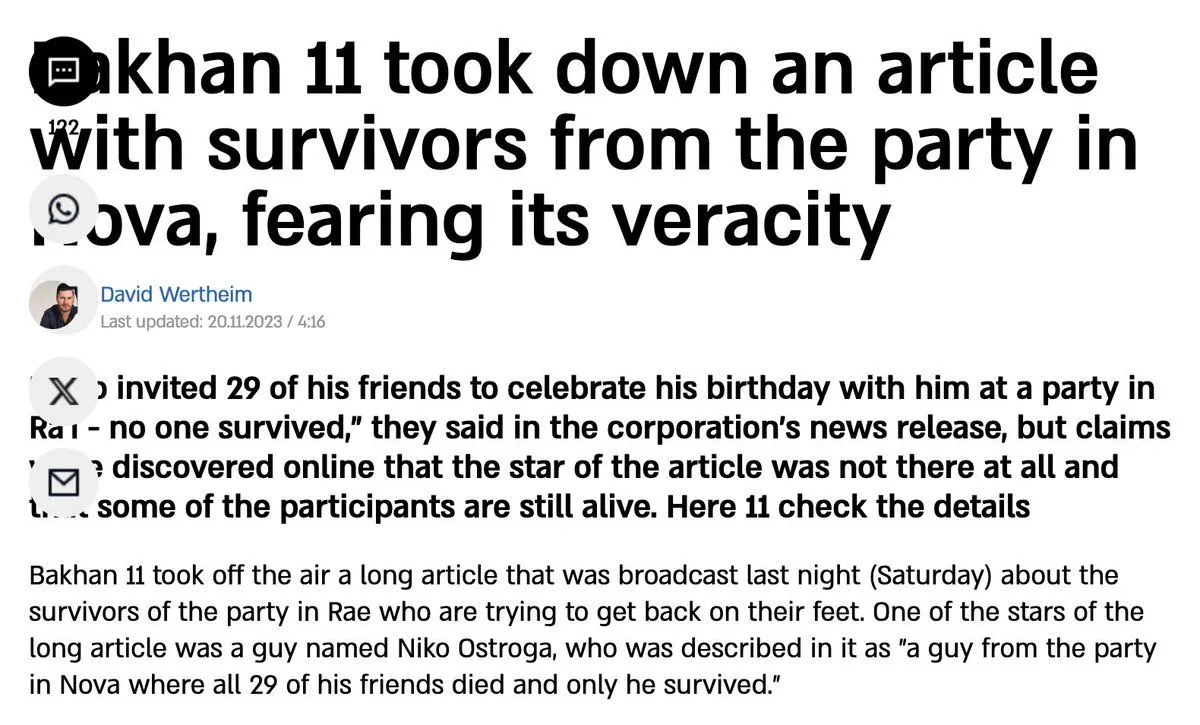The image size is (1200, 725).
Task: Share the article via WhatsApp icon
Action: 64,209
